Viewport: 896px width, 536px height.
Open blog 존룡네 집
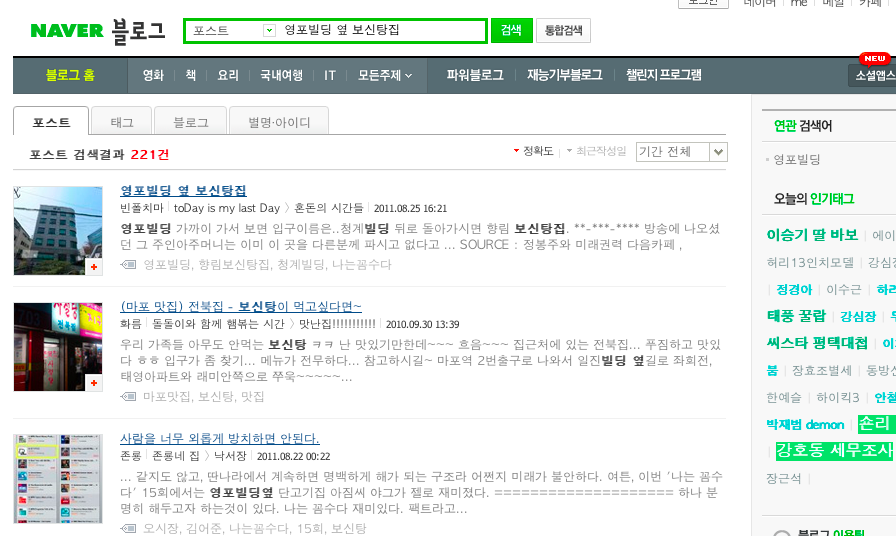click(176, 457)
